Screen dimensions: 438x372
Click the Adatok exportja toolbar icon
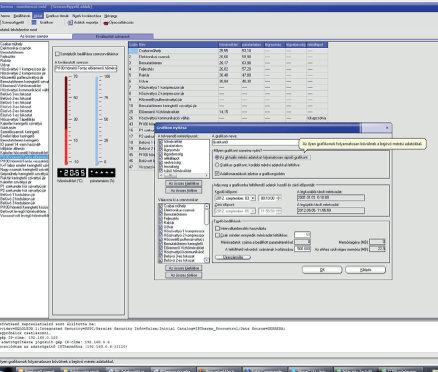tap(70, 23)
